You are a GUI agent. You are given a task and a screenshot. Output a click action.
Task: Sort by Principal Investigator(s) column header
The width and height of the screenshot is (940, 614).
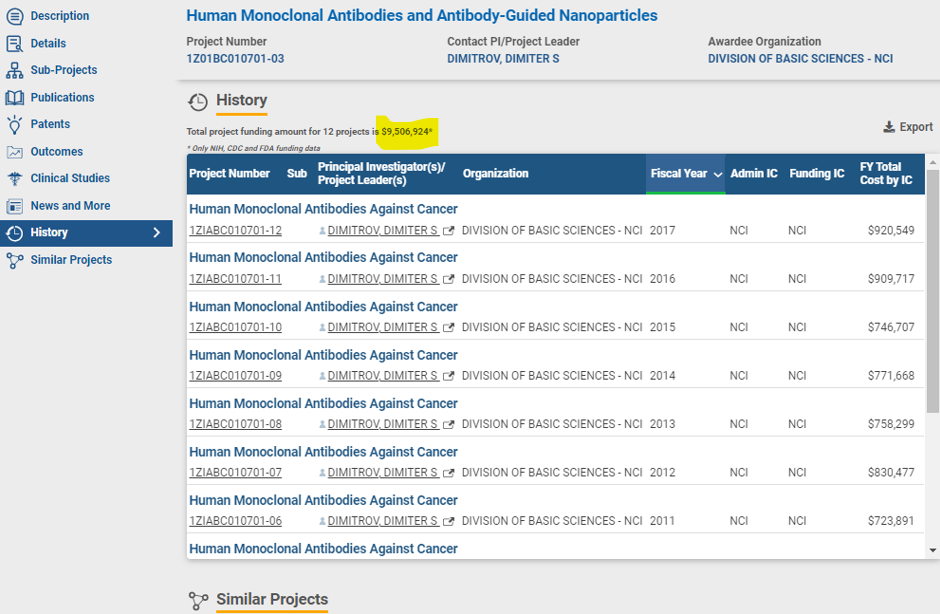(x=381, y=173)
